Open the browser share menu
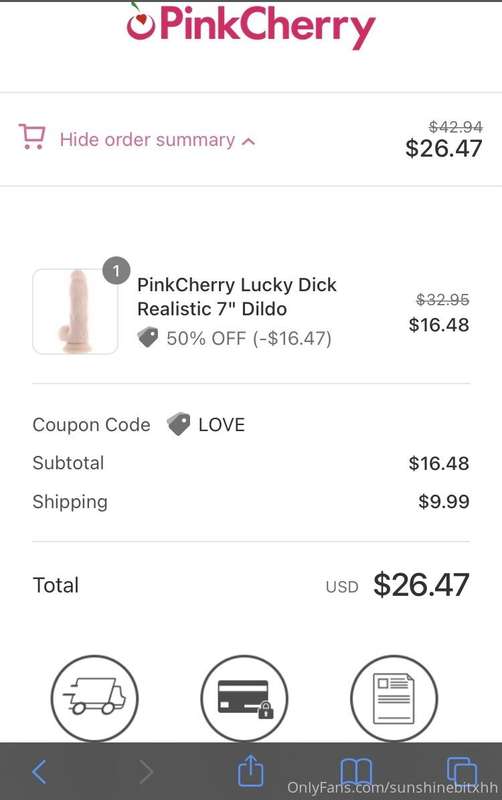The width and height of the screenshot is (502, 800). [x=250, y=770]
